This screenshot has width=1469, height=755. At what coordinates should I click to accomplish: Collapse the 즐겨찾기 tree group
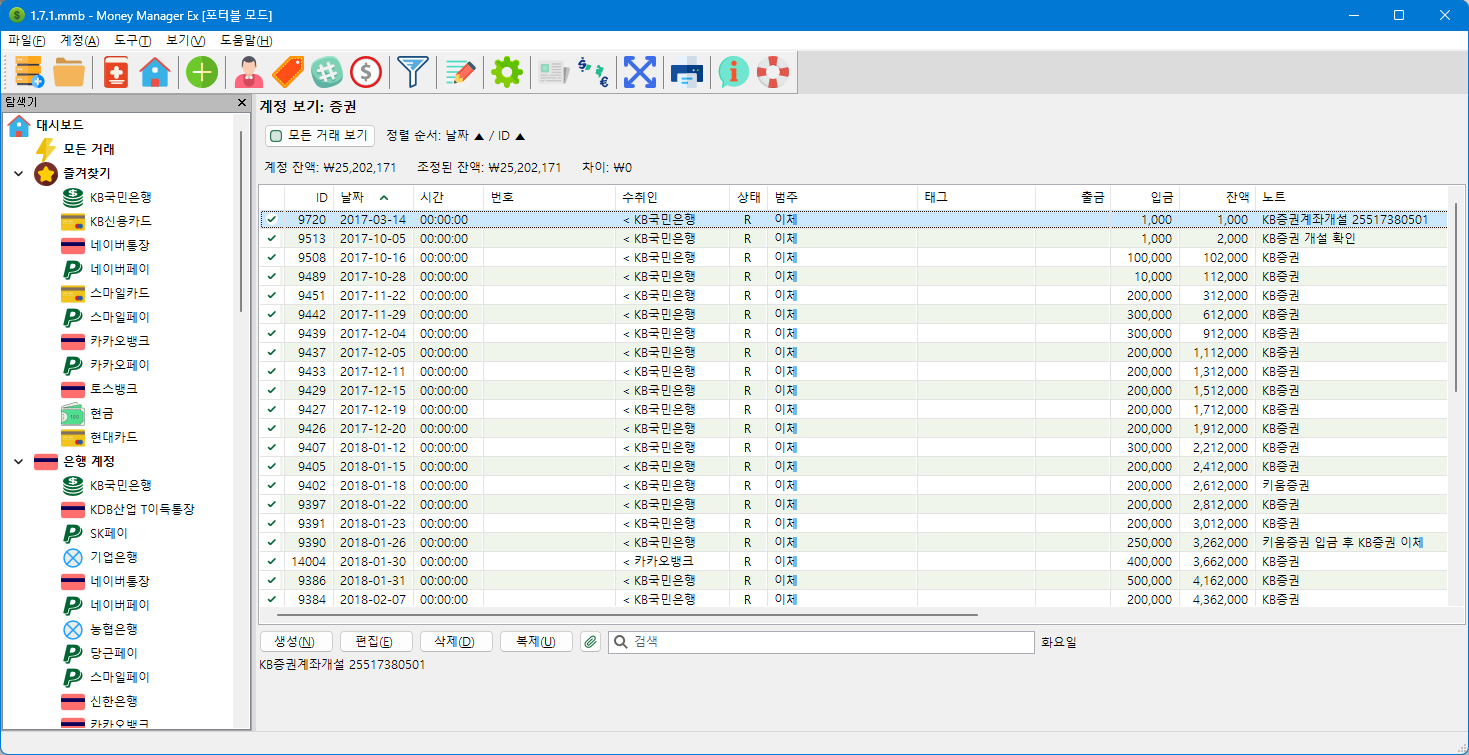coord(19,173)
